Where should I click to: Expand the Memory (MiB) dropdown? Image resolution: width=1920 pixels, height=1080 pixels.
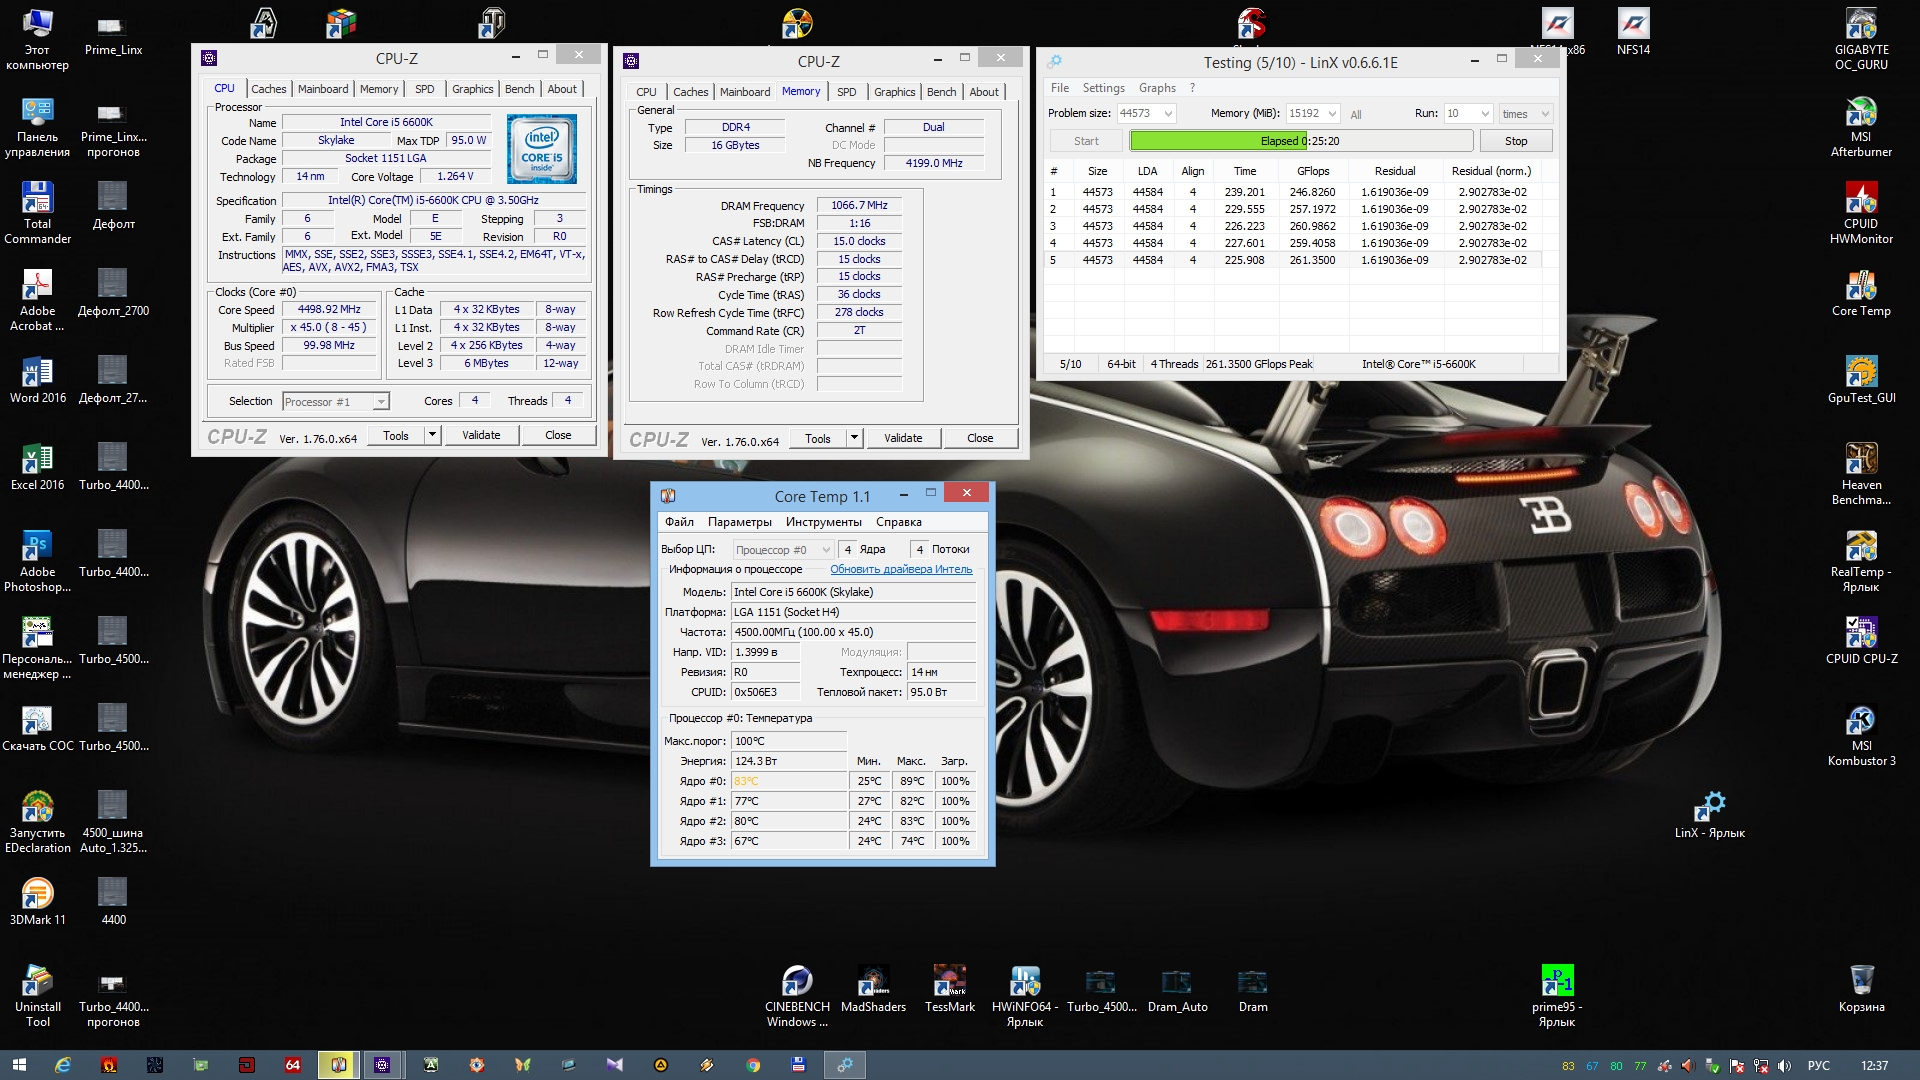(1331, 114)
